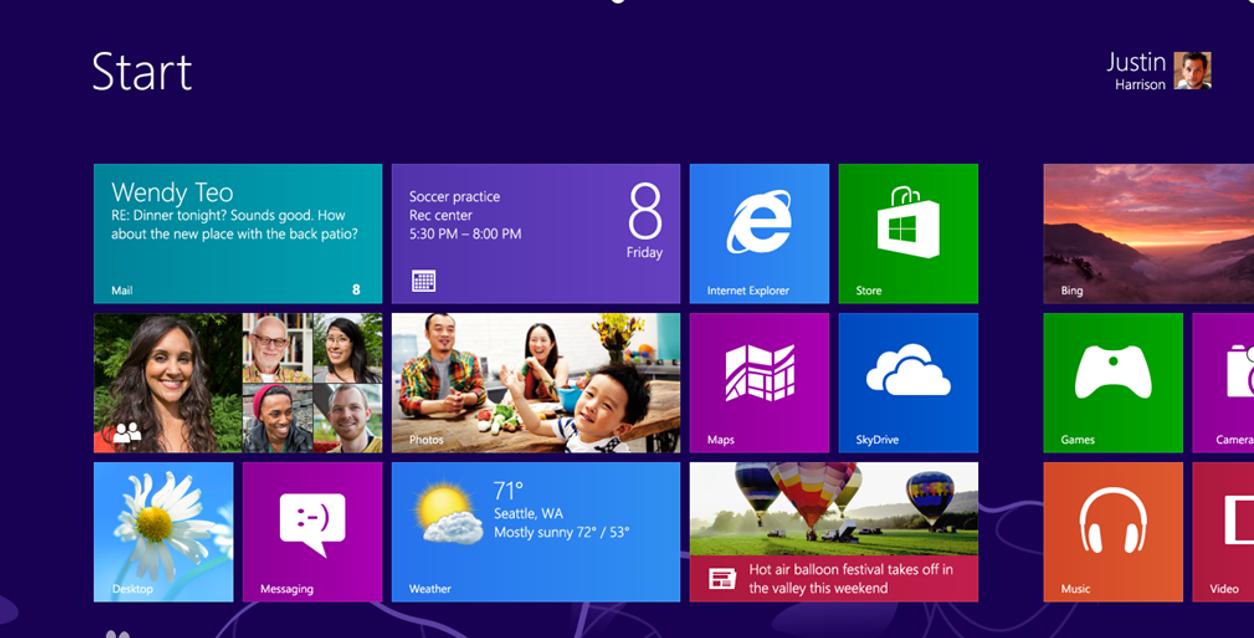Viewport: 1254px width, 638px height.
Task: Open the Desktop daisy tile
Action: [163, 532]
